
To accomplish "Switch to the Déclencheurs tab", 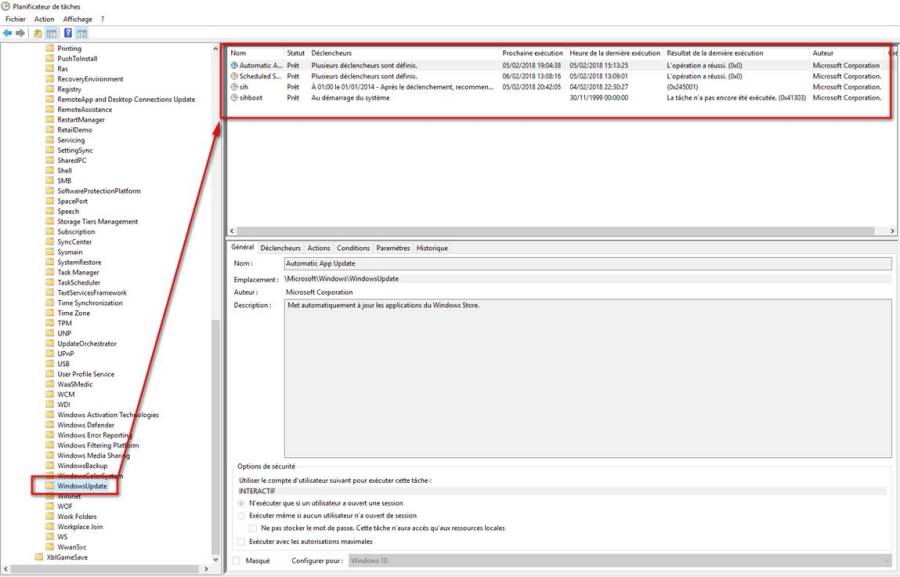I will point(280,248).
